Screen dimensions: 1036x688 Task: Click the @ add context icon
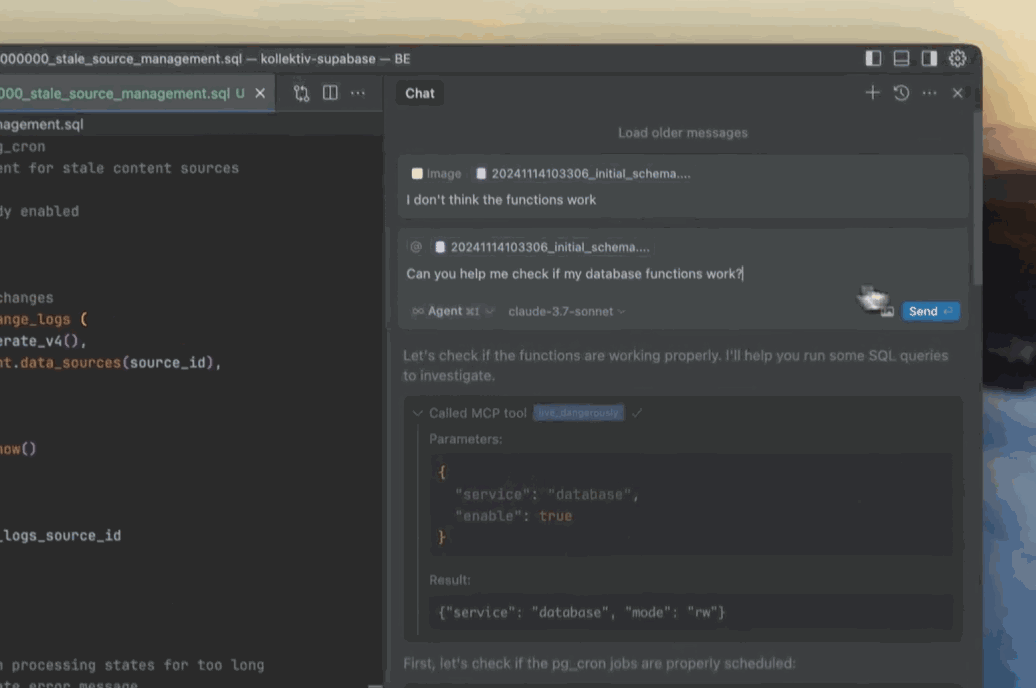416,247
